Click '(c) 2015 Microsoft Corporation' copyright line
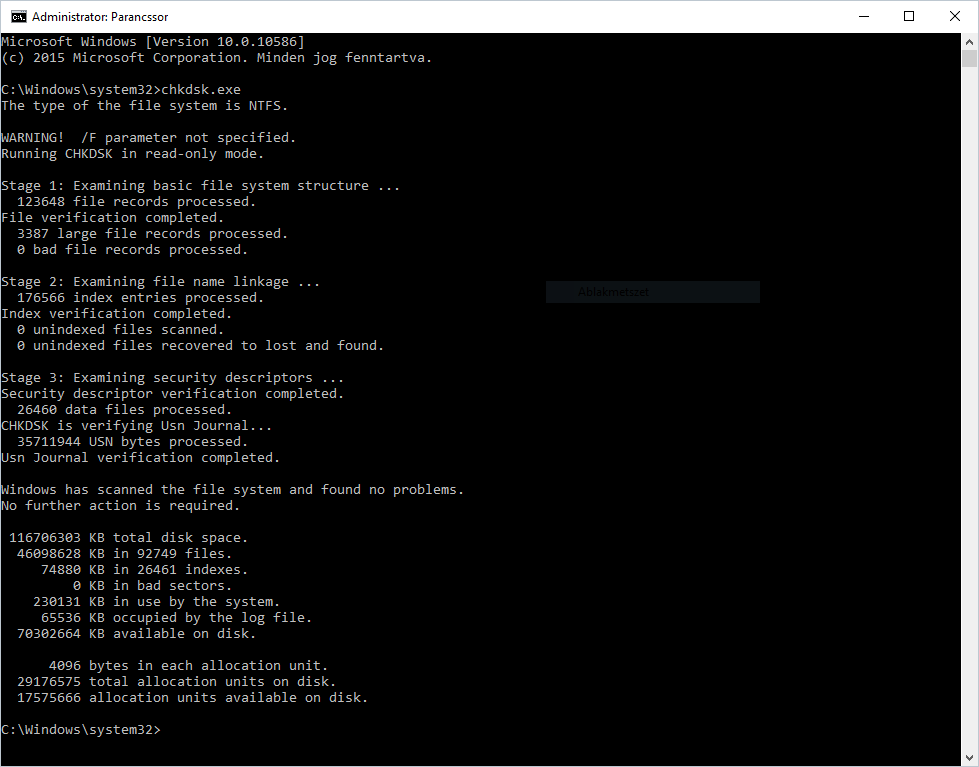This screenshot has width=979, height=767. [217, 57]
